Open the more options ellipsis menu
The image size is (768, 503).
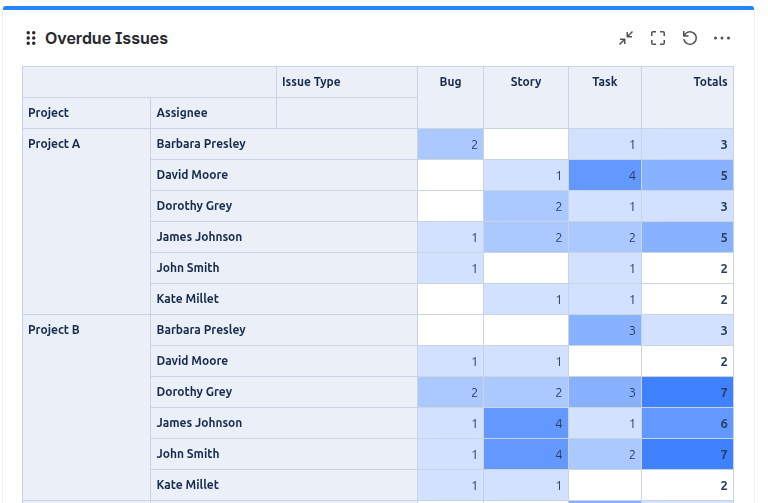click(722, 38)
